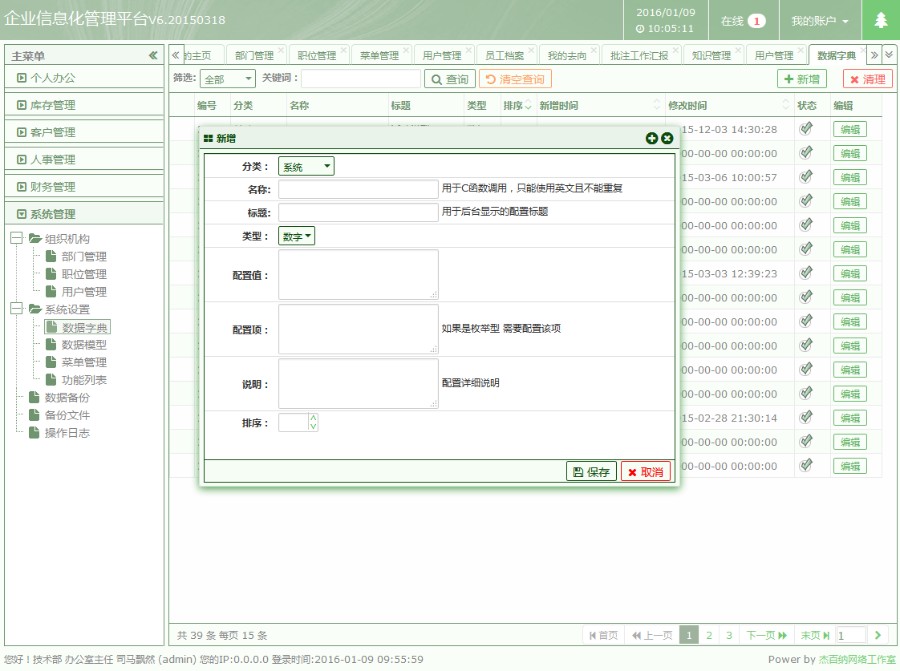Click the paperclip icon in the first row's 状态 column
The width and height of the screenshot is (900, 671).
(x=806, y=129)
